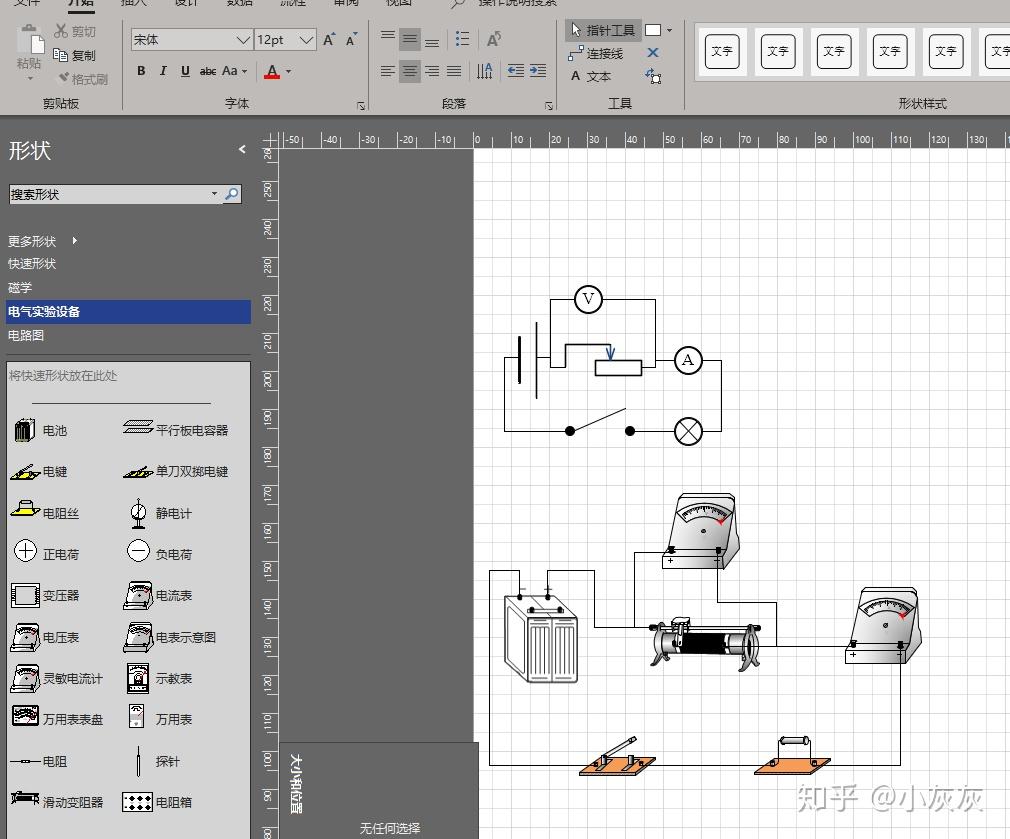Click the 复制 copy button
The height and width of the screenshot is (839, 1010).
(x=75, y=56)
